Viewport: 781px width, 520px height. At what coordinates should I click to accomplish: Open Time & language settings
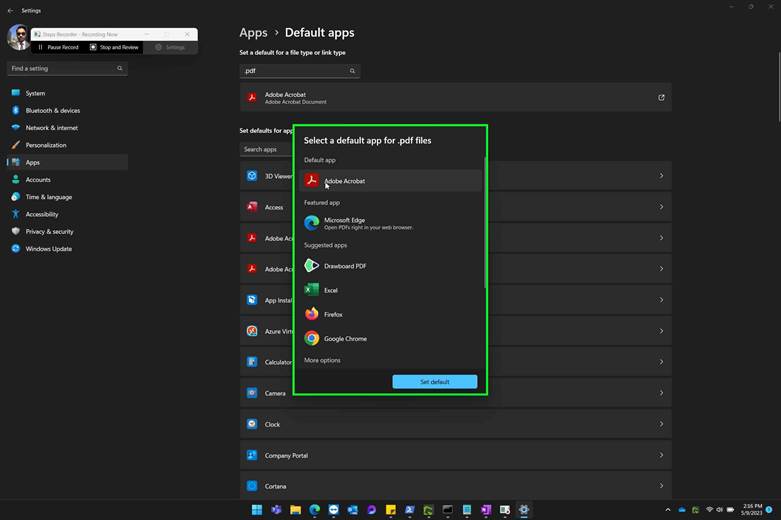[x=67, y=197]
